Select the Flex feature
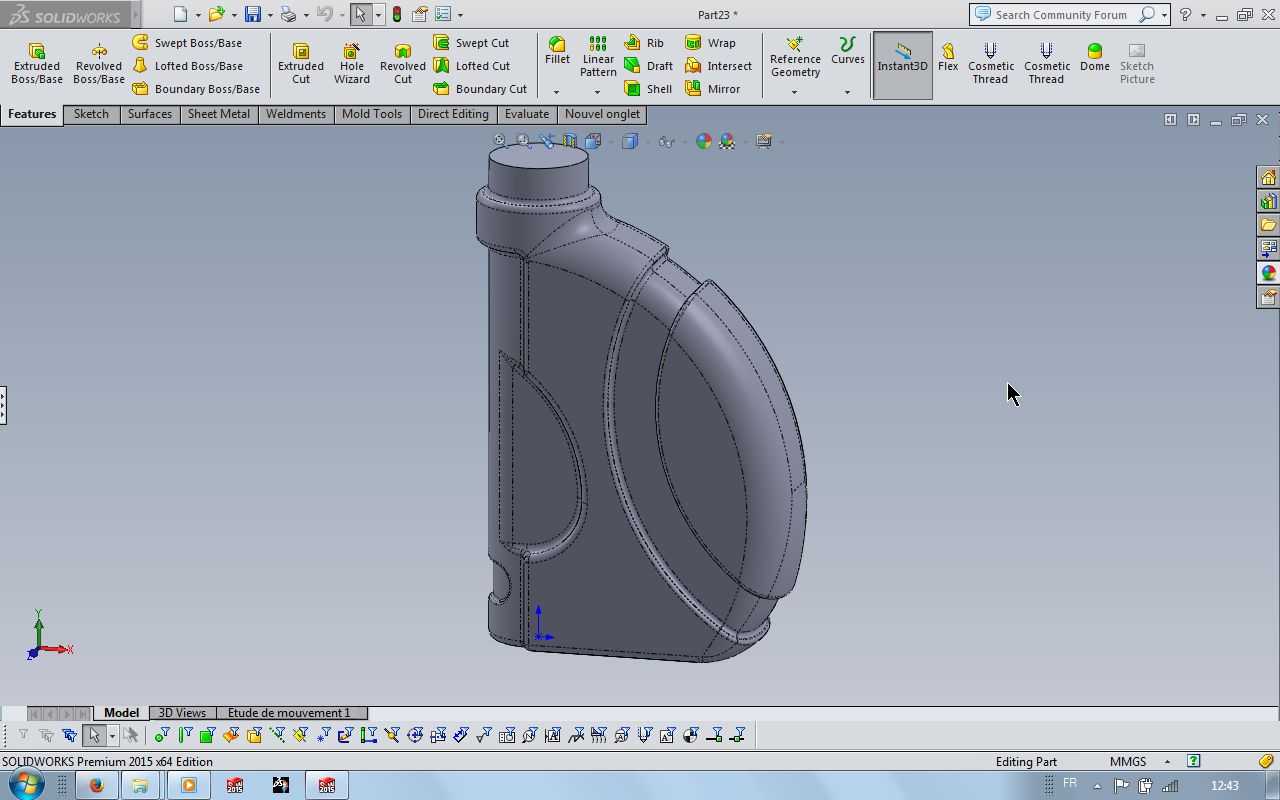This screenshot has height=800, width=1280. pos(948,57)
